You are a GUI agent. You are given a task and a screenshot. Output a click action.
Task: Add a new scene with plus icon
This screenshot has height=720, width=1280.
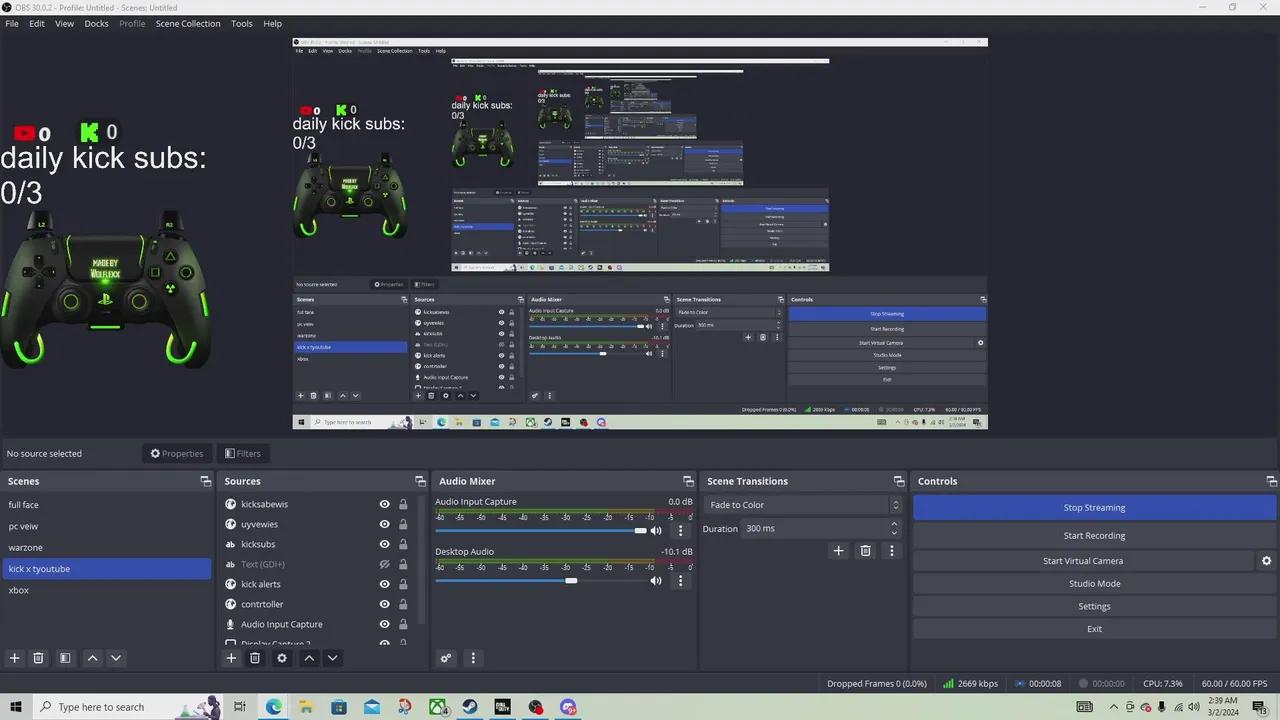coord(14,658)
